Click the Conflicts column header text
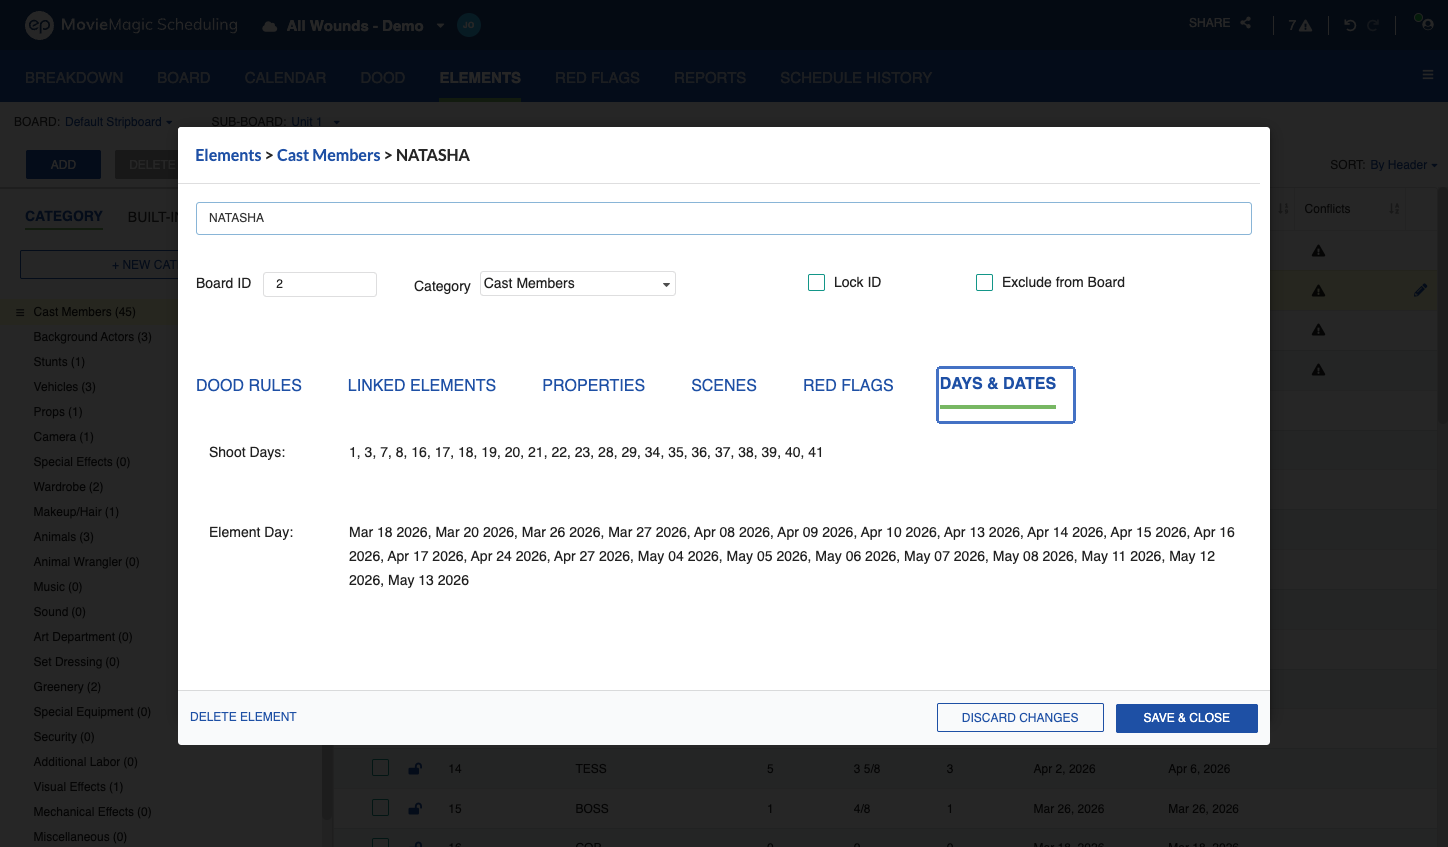The height and width of the screenshot is (847, 1448). pyautogui.click(x=1327, y=209)
